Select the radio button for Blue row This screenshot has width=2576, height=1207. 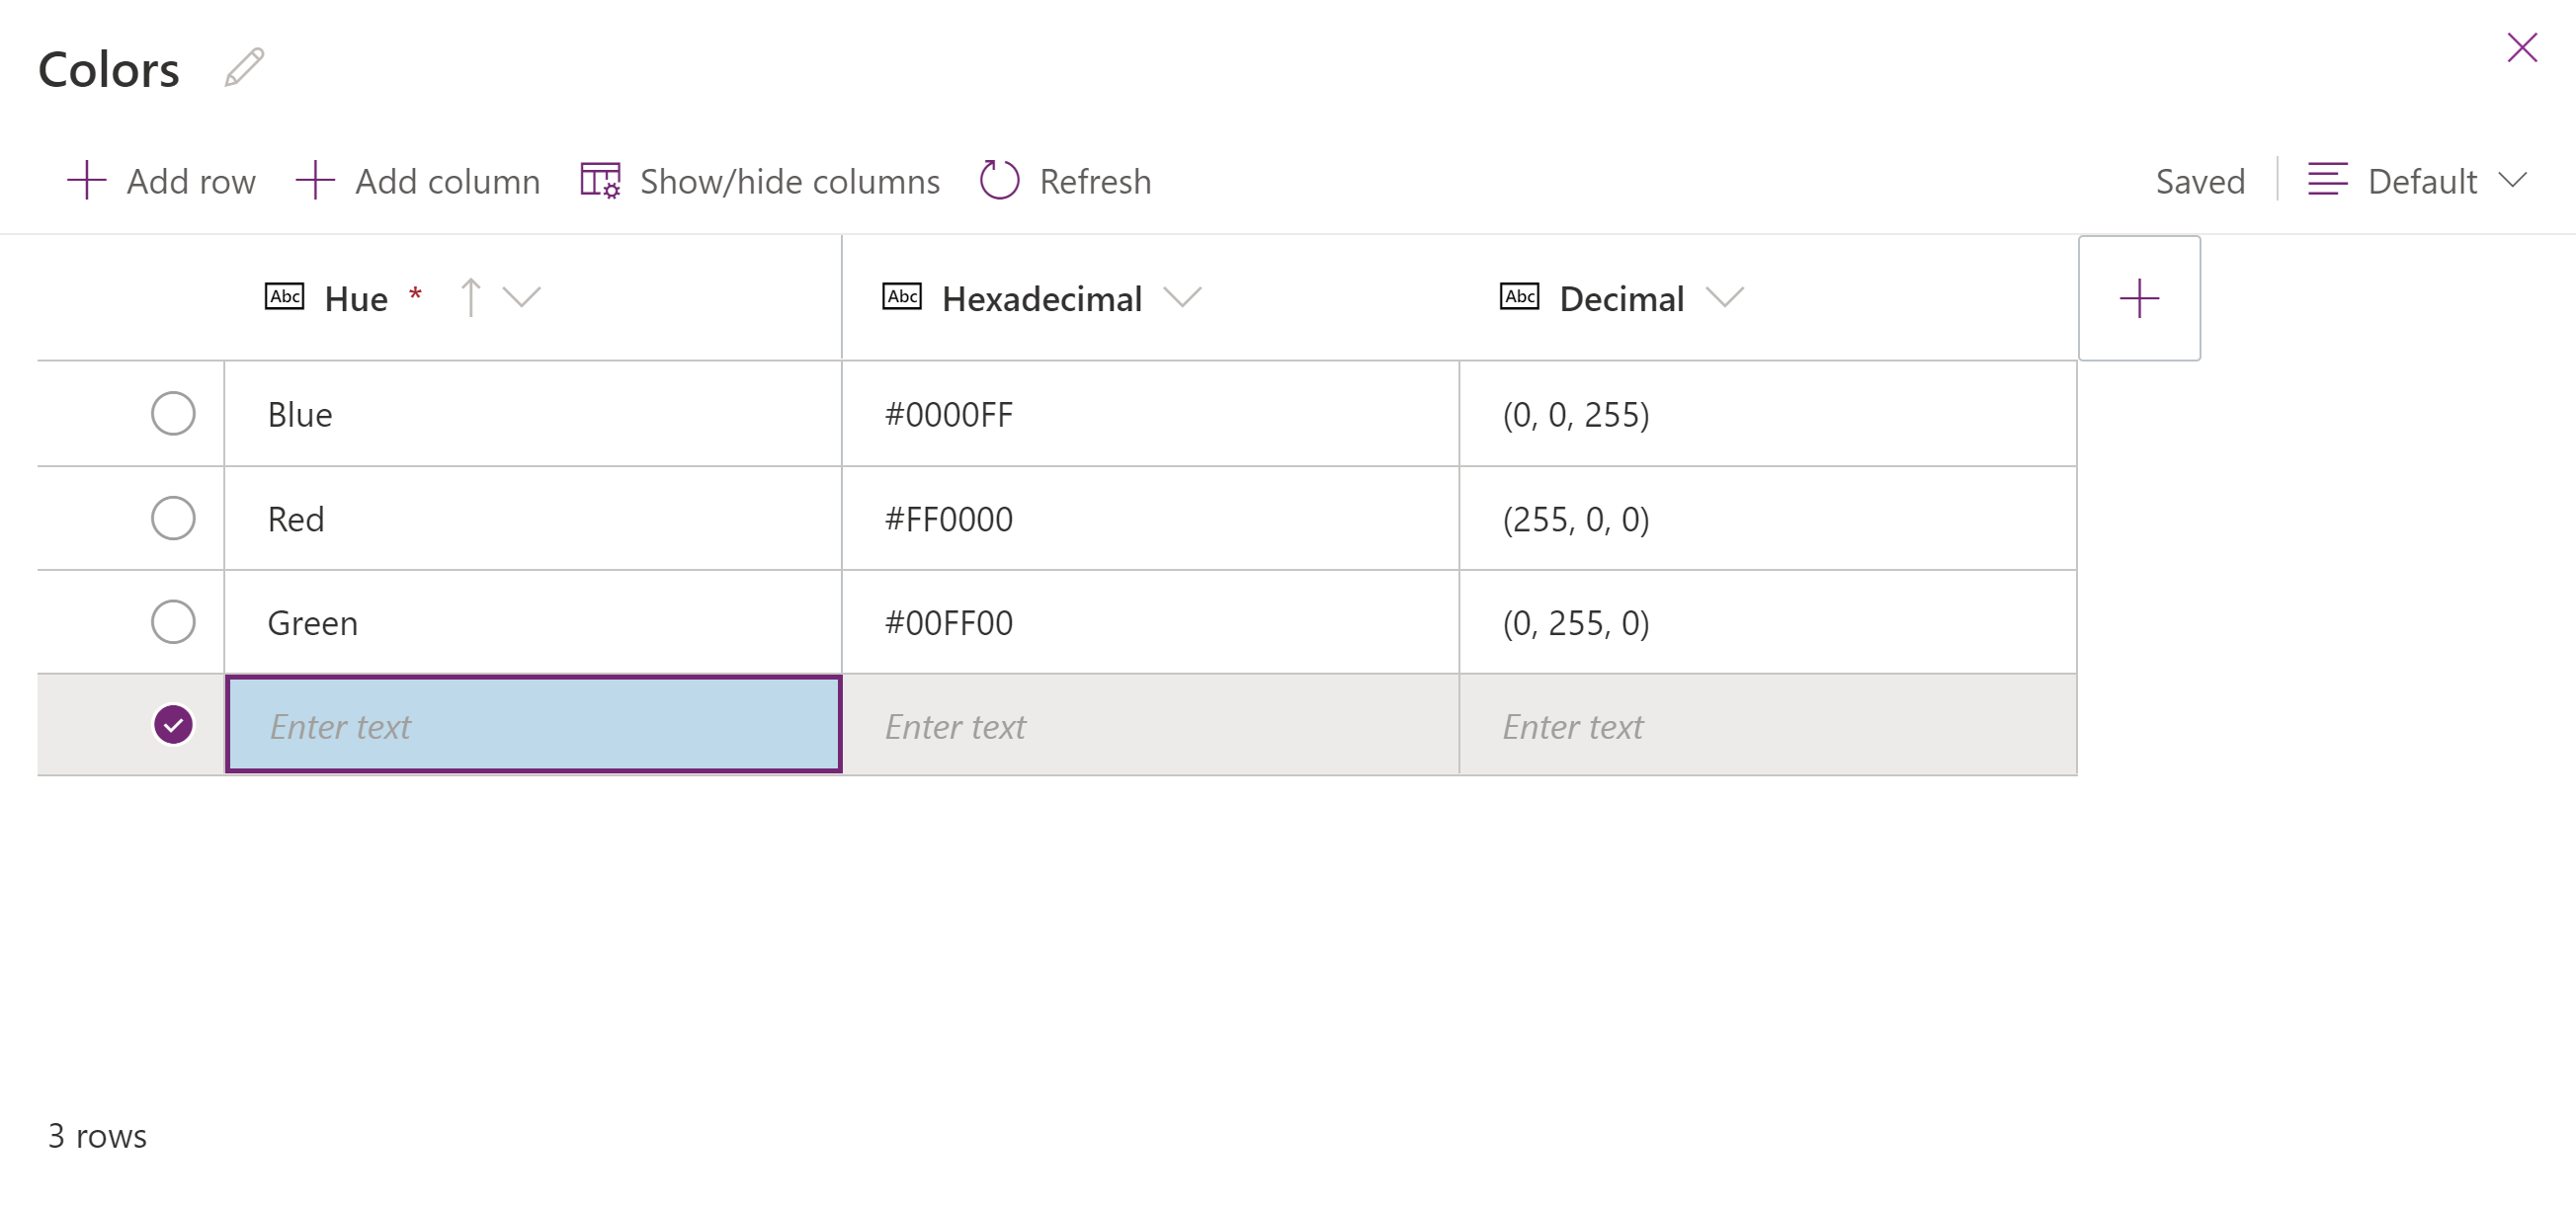[x=173, y=414]
